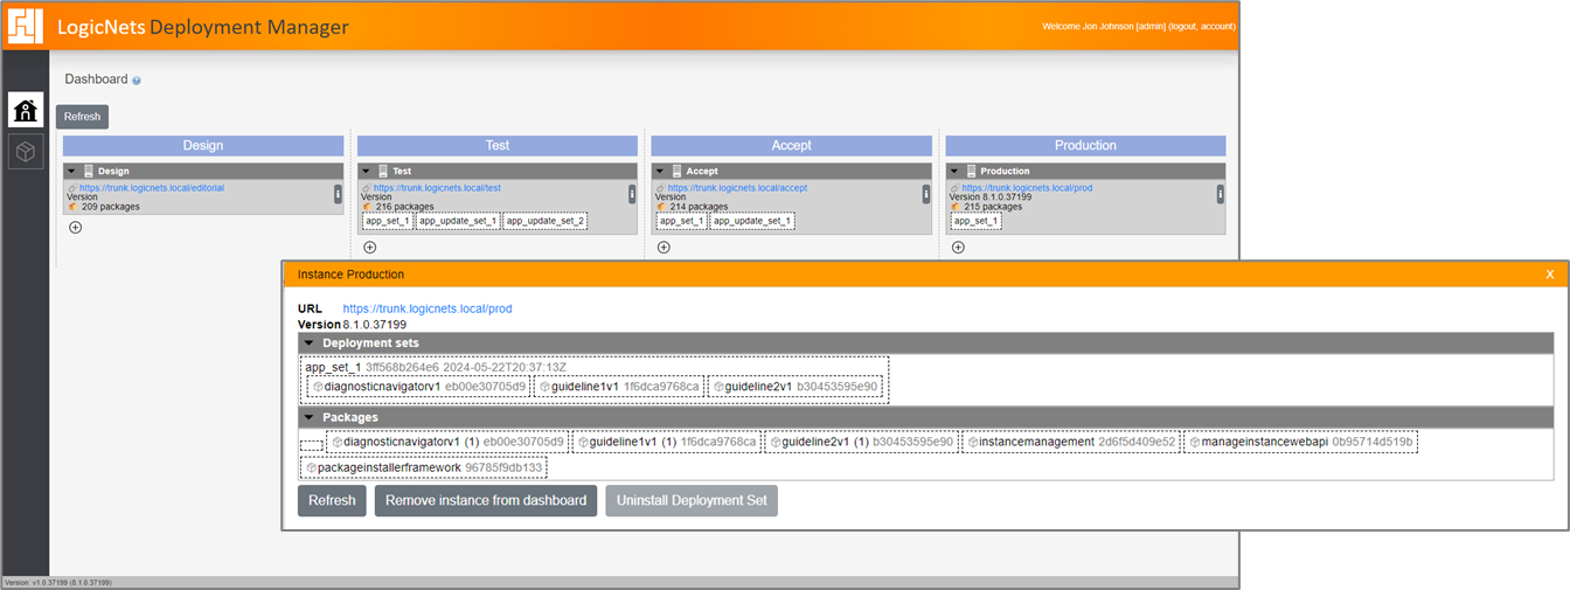Viewport: 1570px width, 590px height.
Task: Collapse the Accept instance panel
Action: (660, 171)
